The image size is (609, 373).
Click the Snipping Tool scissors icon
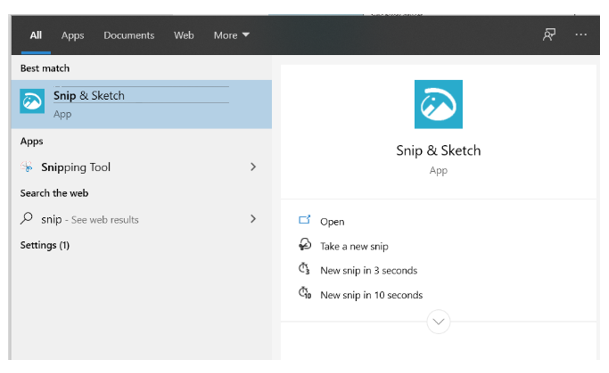pos(27,167)
